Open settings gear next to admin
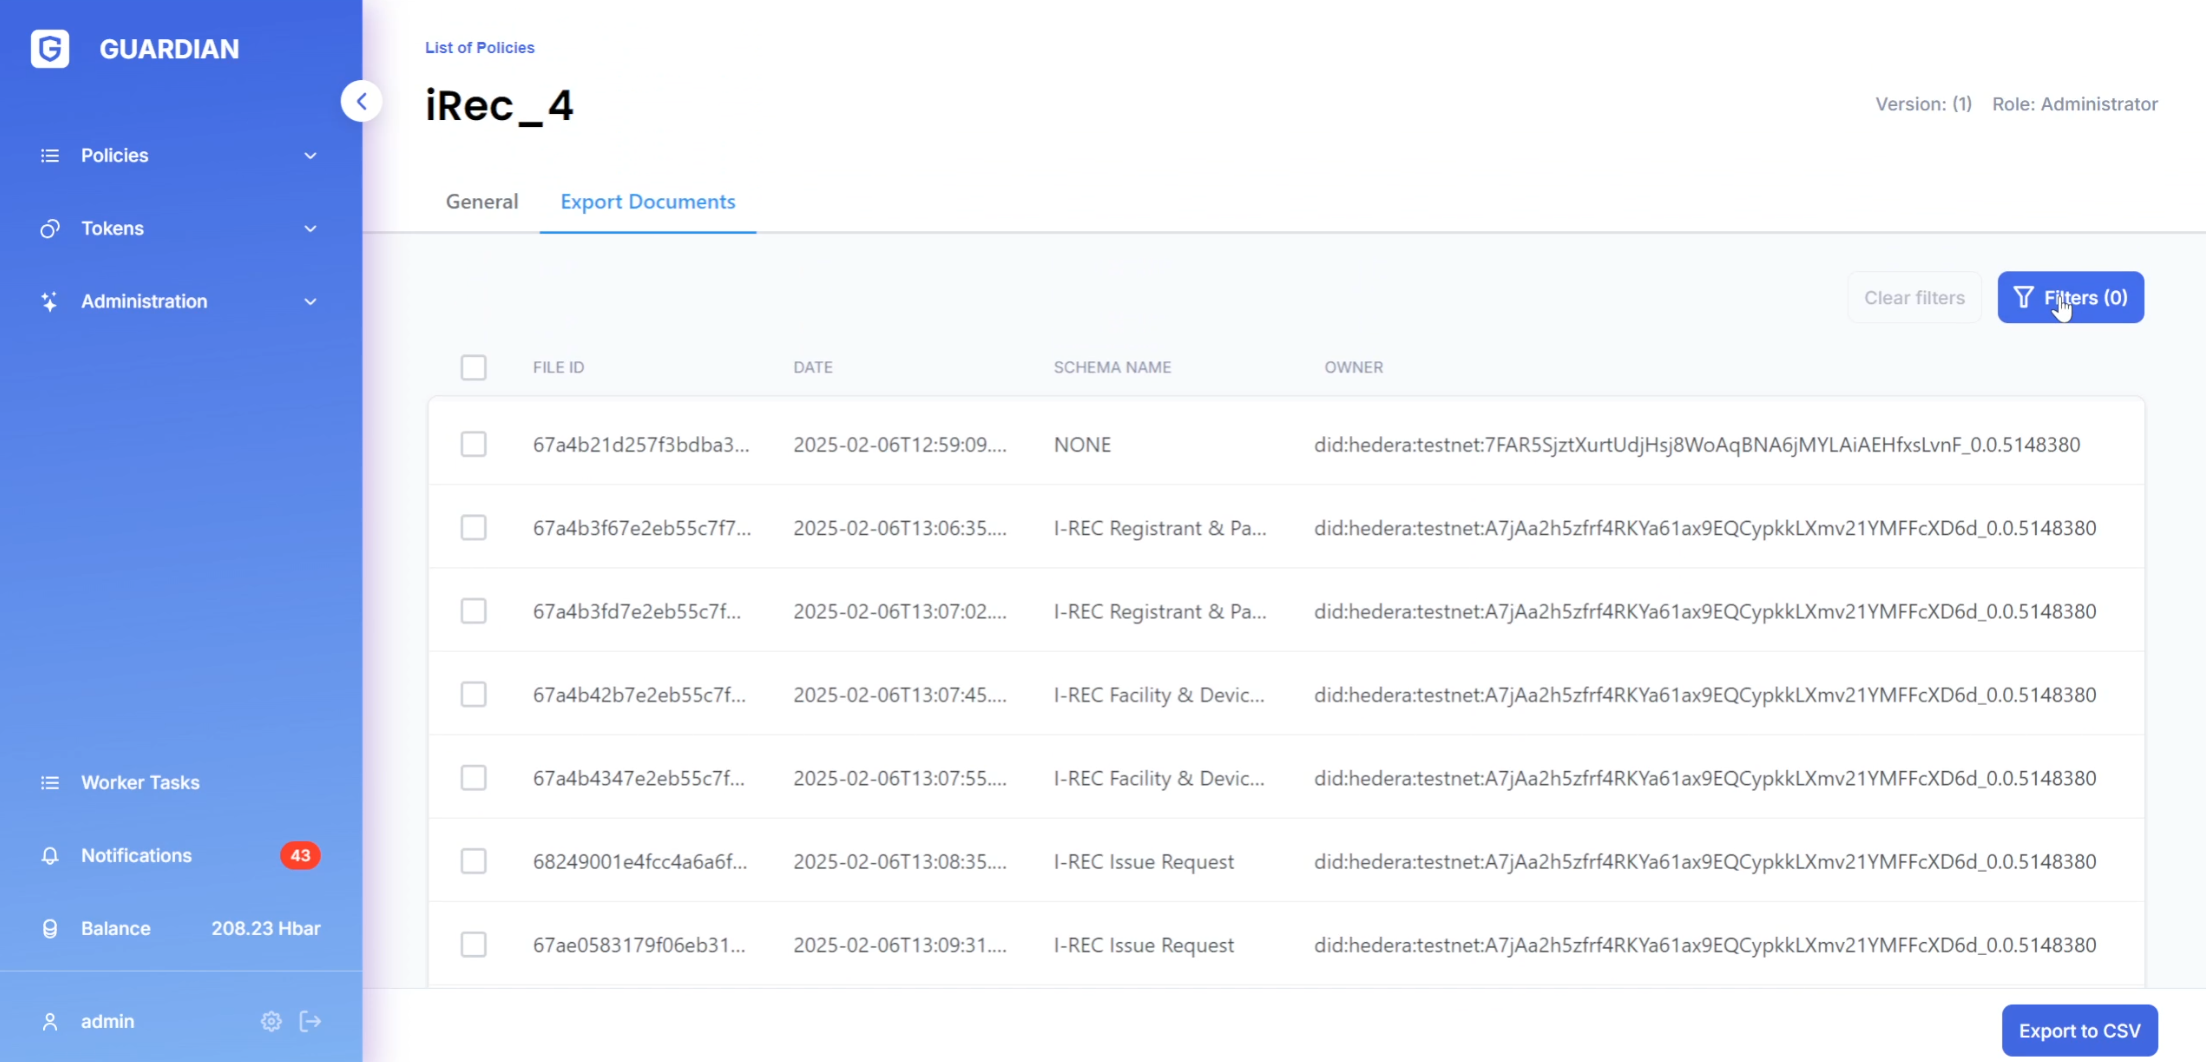The image size is (2206, 1062). tap(271, 1021)
